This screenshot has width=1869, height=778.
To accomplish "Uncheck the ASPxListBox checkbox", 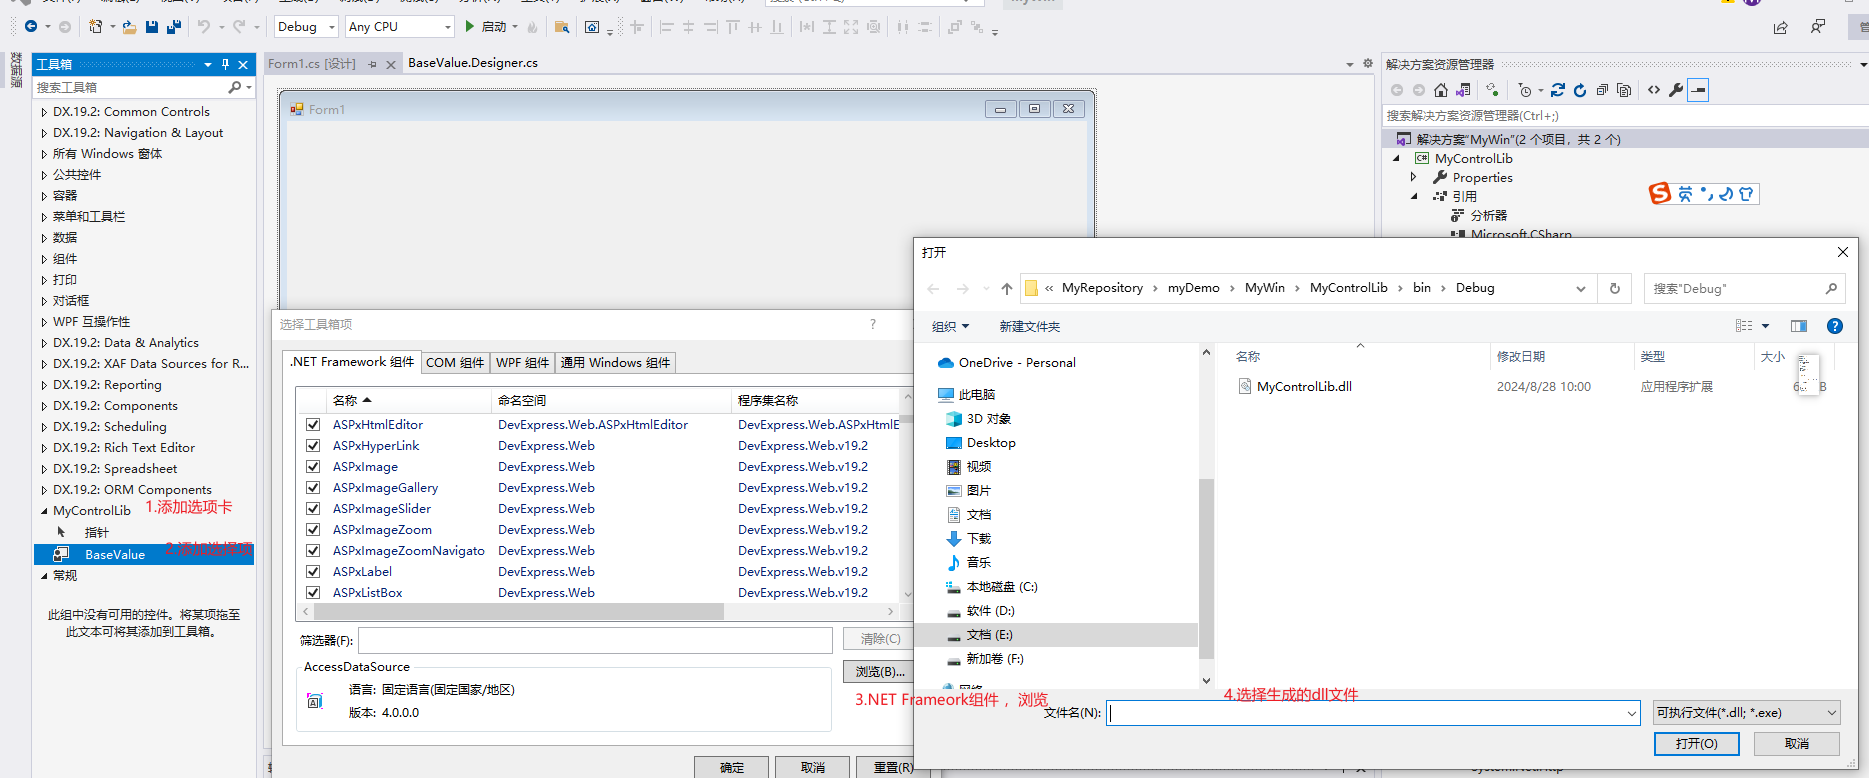I will [313, 592].
